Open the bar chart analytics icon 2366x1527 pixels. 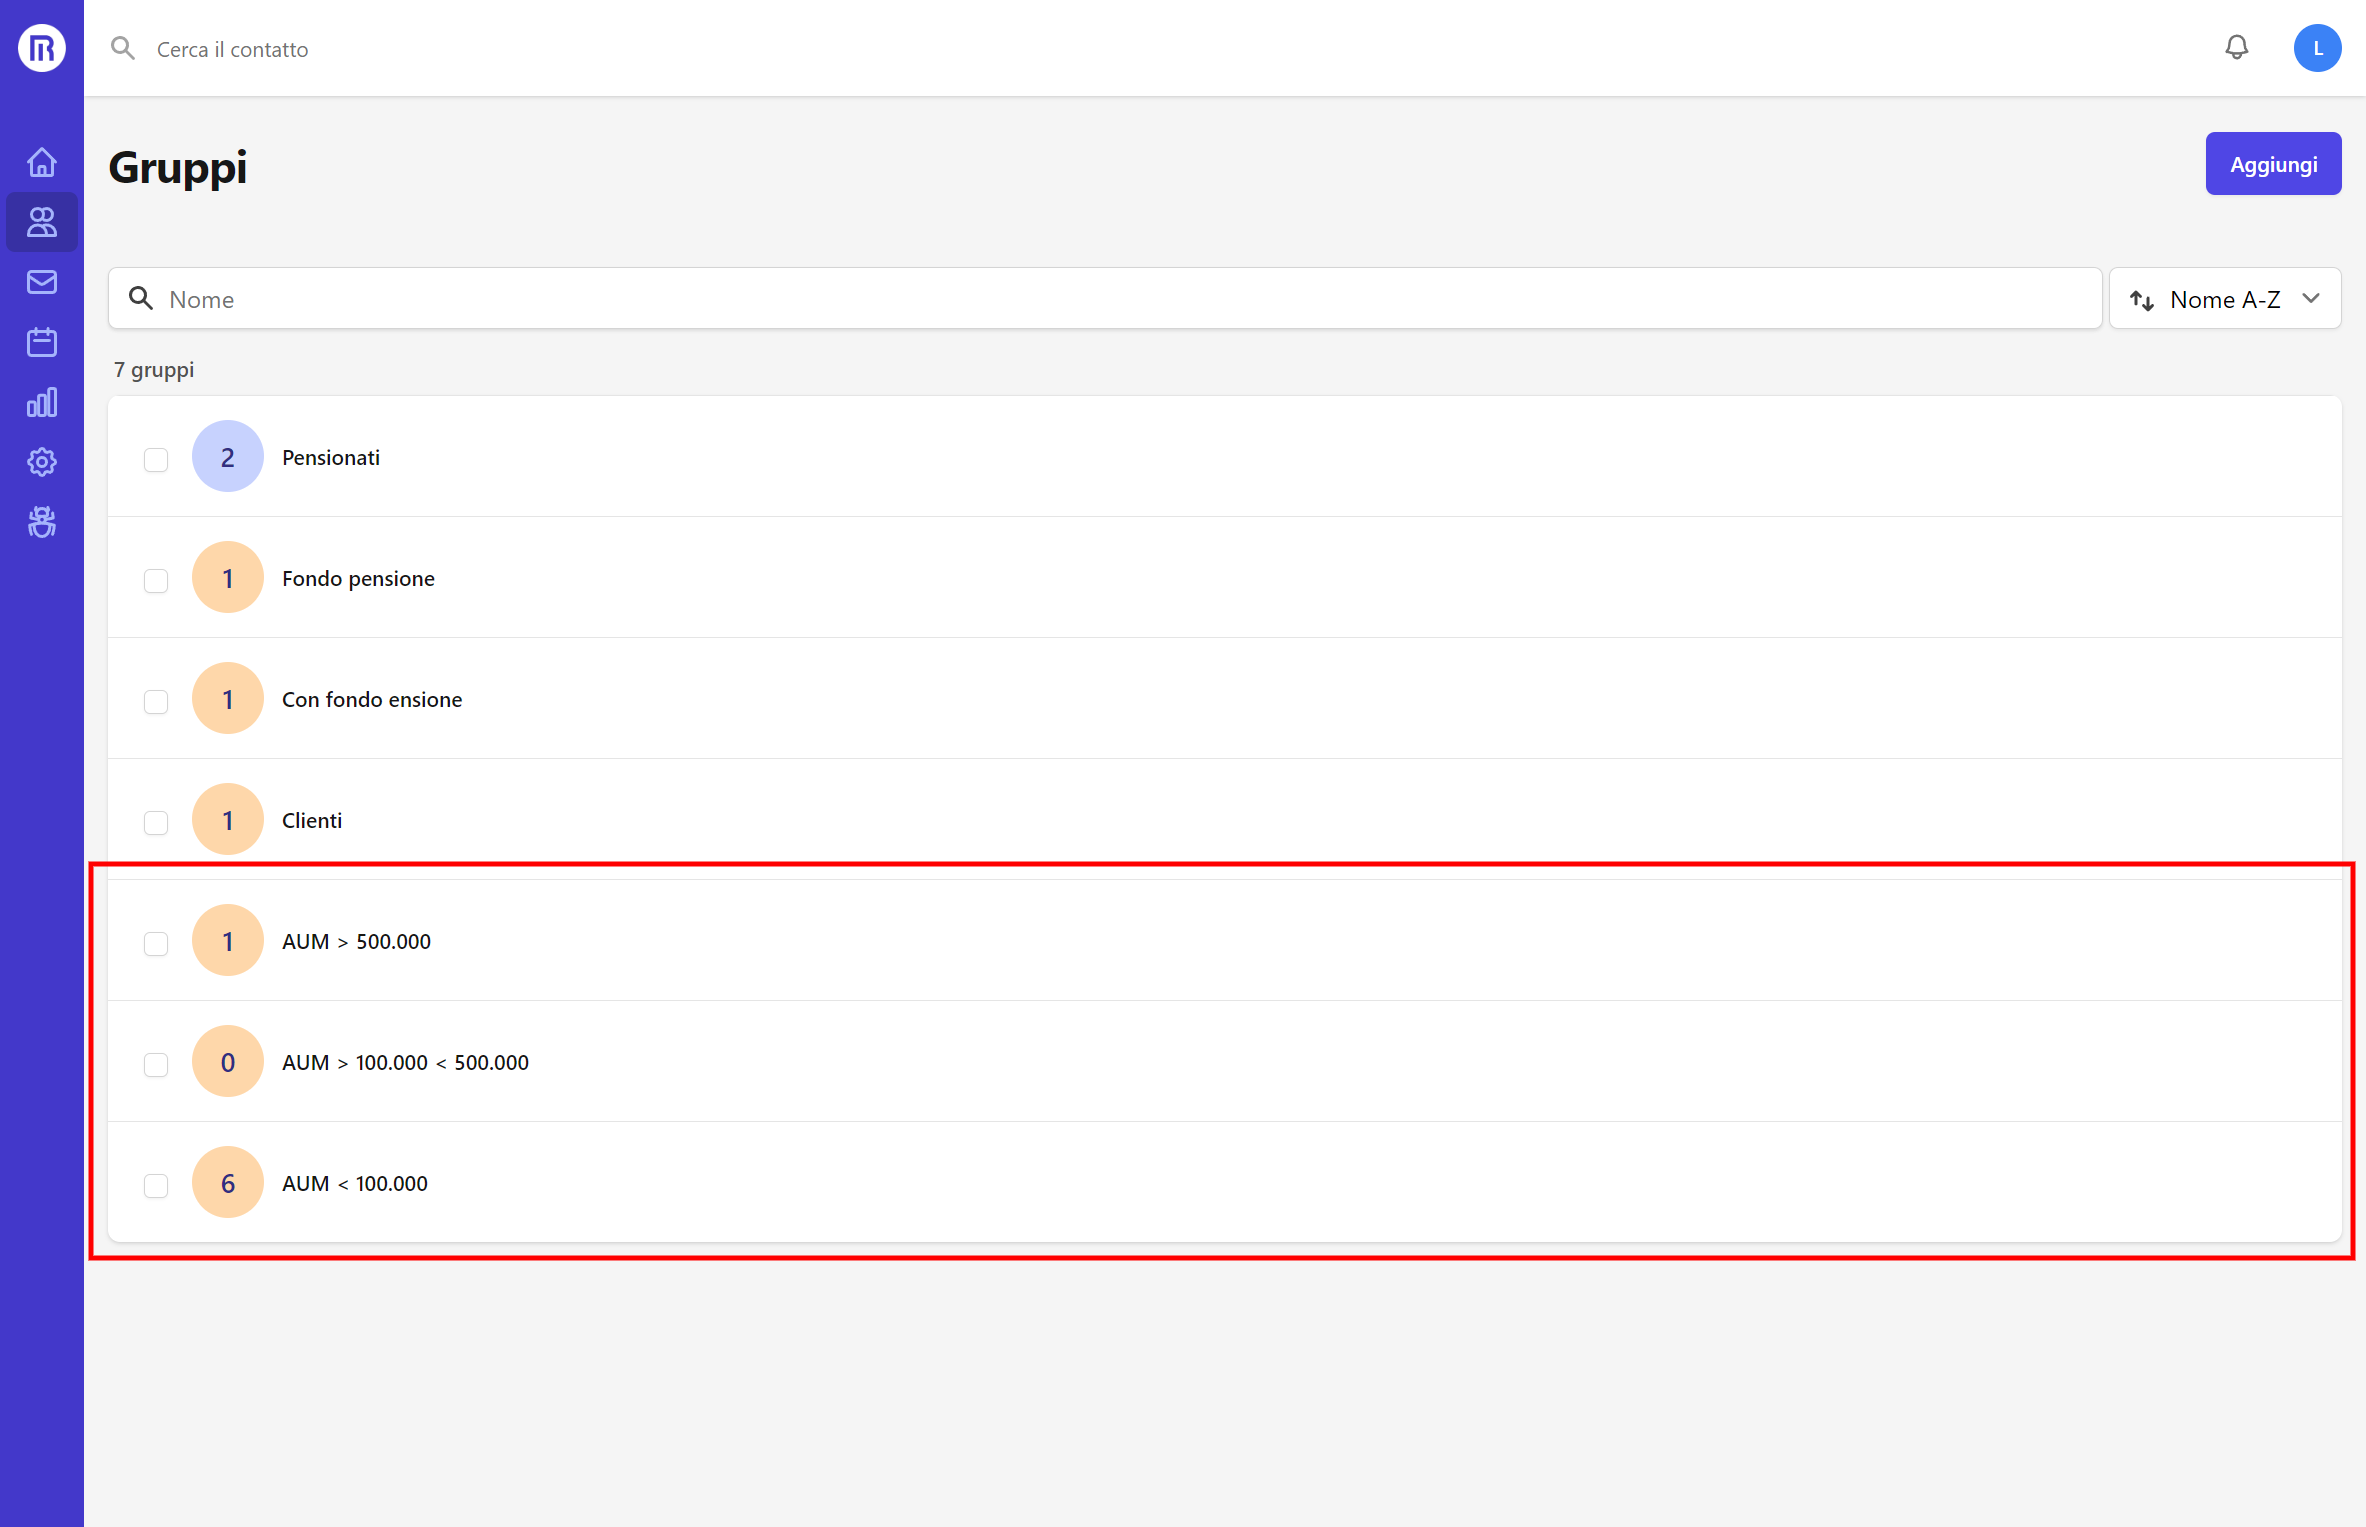point(42,402)
